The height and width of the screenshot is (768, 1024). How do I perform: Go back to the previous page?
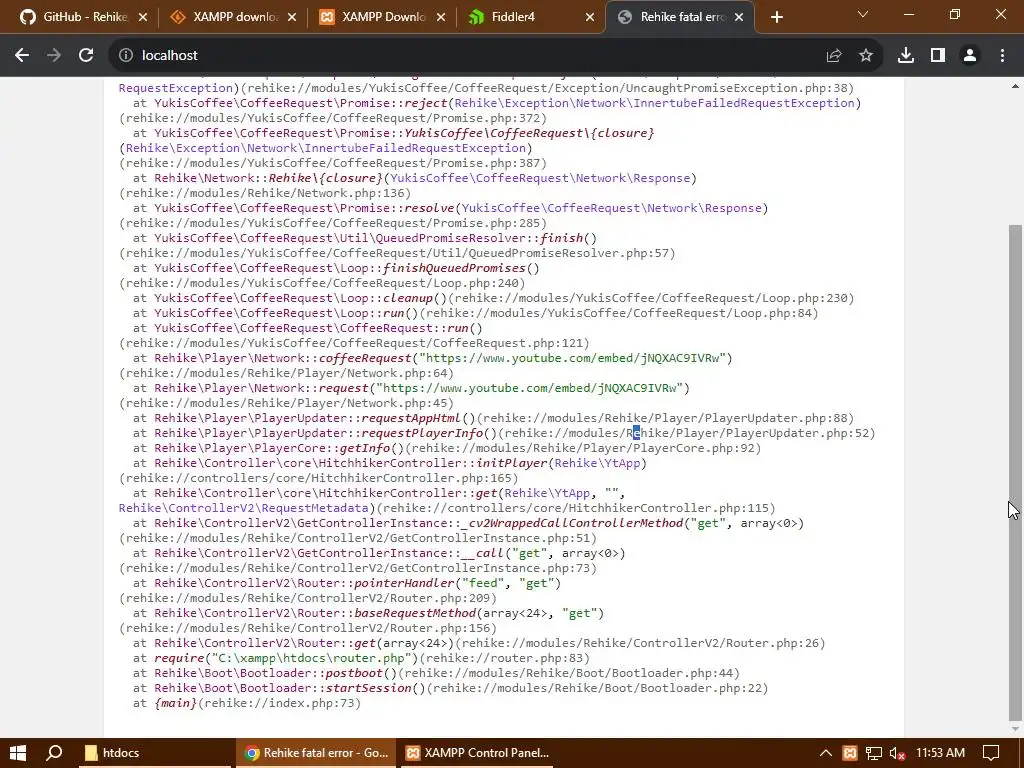tap(22, 56)
